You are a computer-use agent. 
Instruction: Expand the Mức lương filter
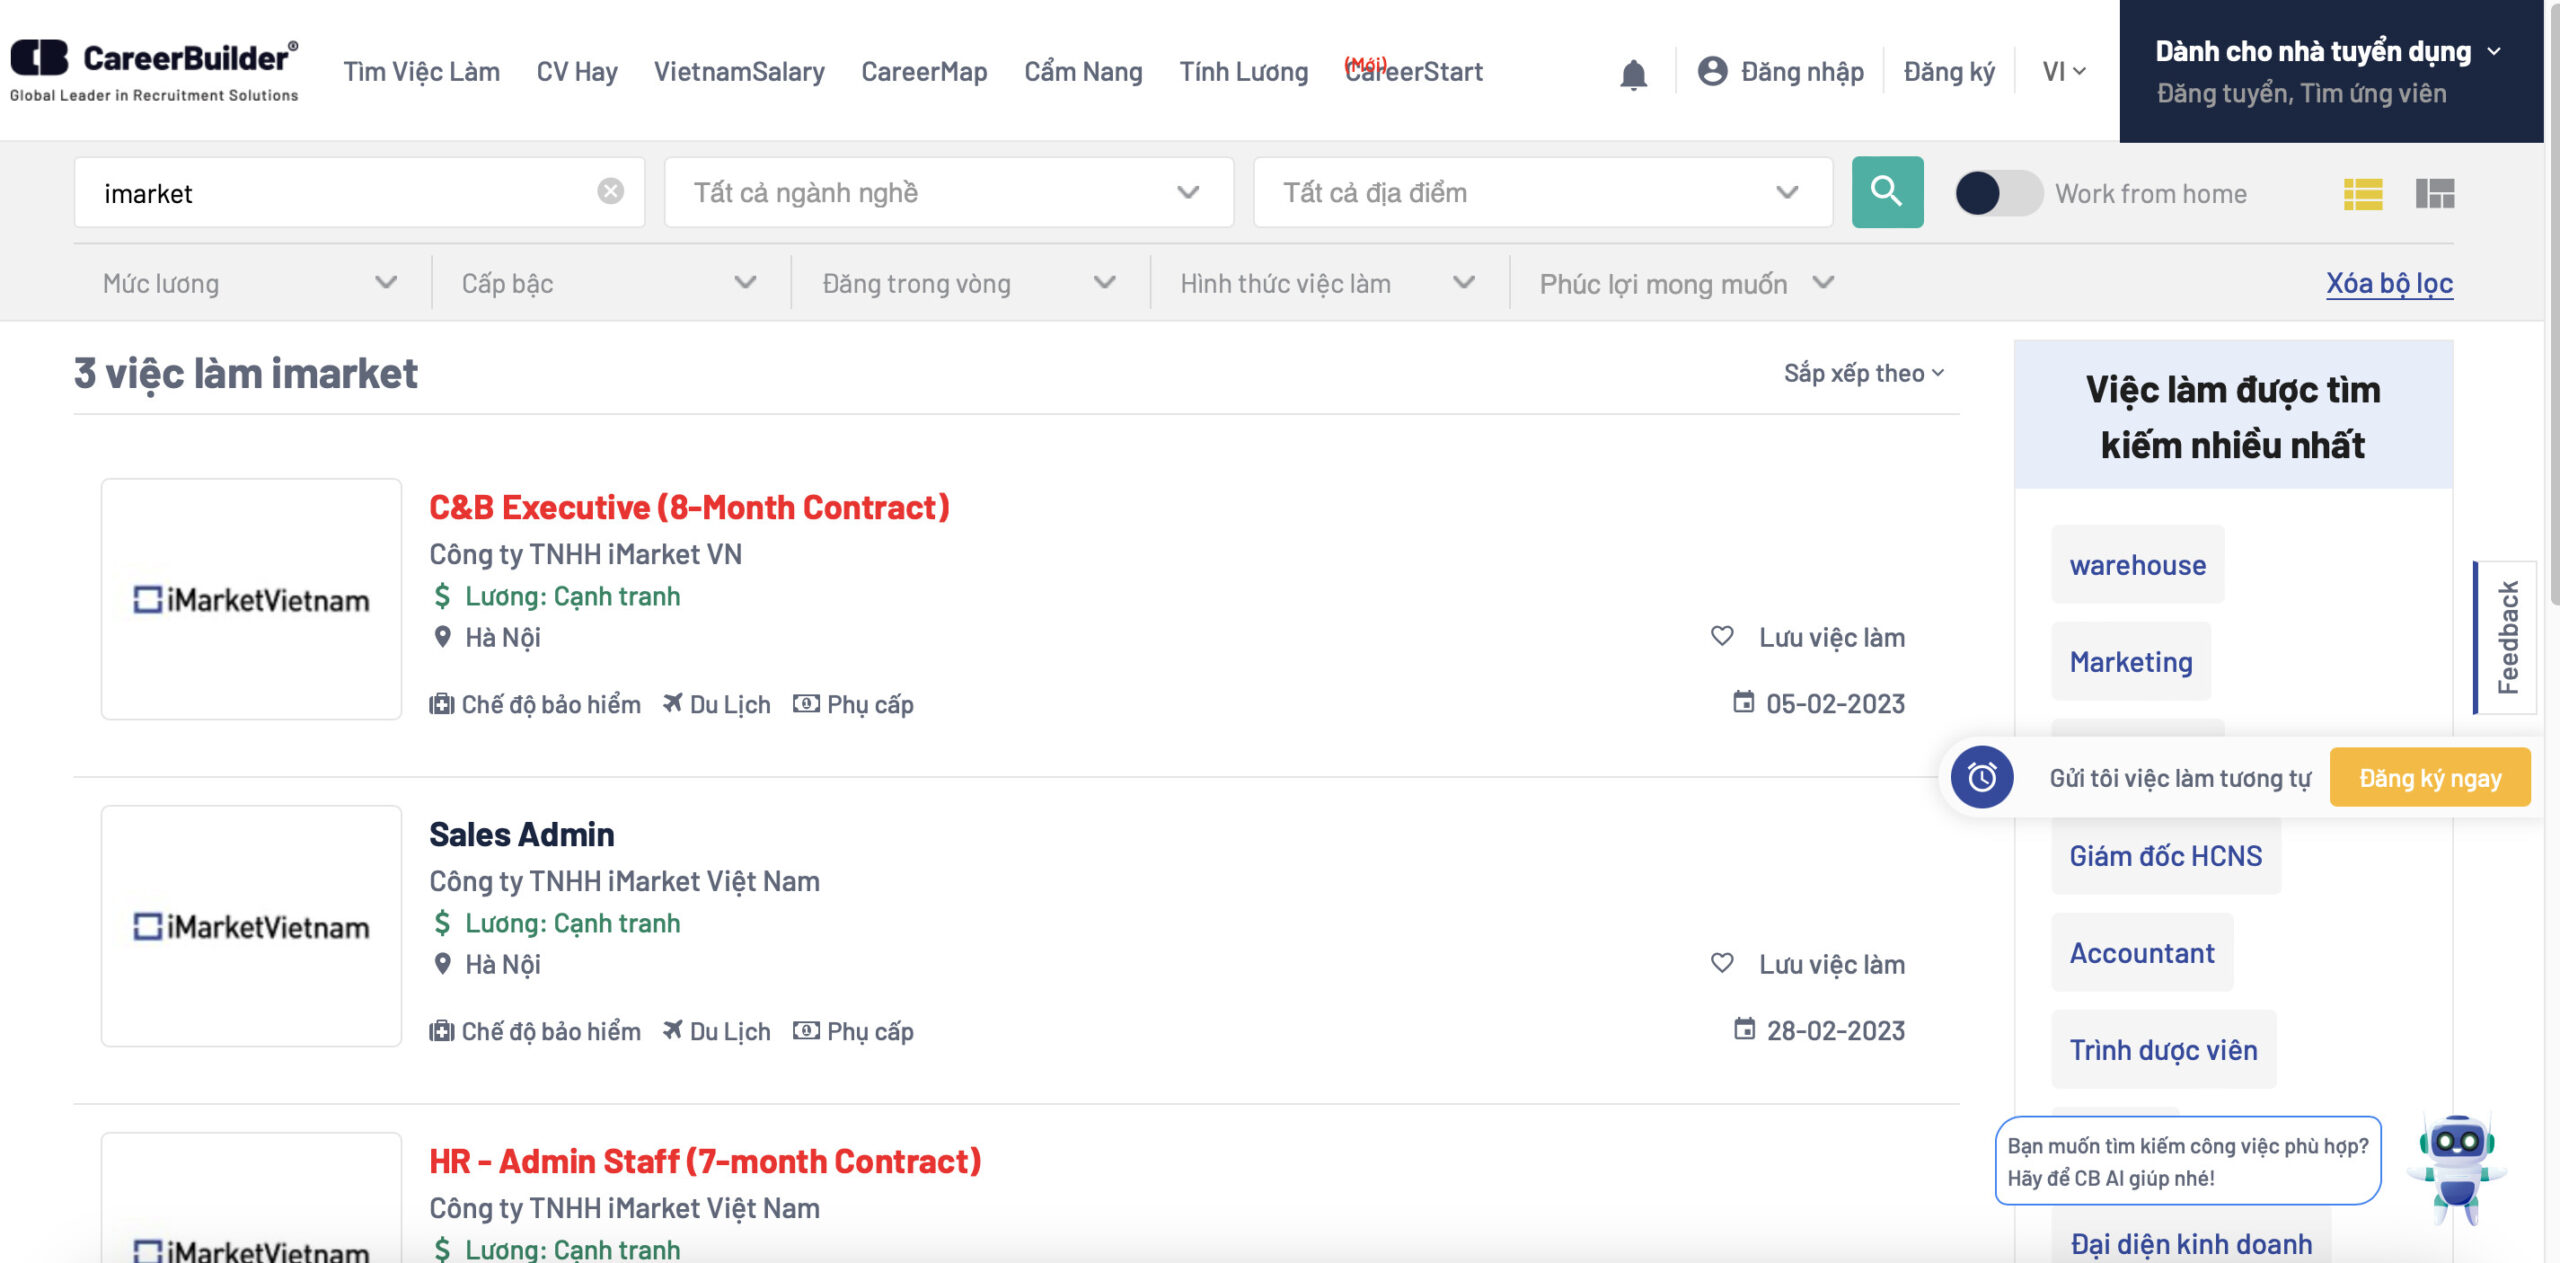tap(250, 283)
